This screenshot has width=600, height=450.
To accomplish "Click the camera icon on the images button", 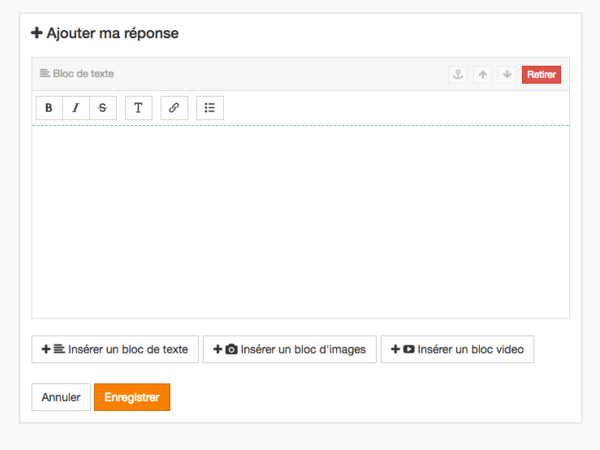I will (x=232, y=349).
